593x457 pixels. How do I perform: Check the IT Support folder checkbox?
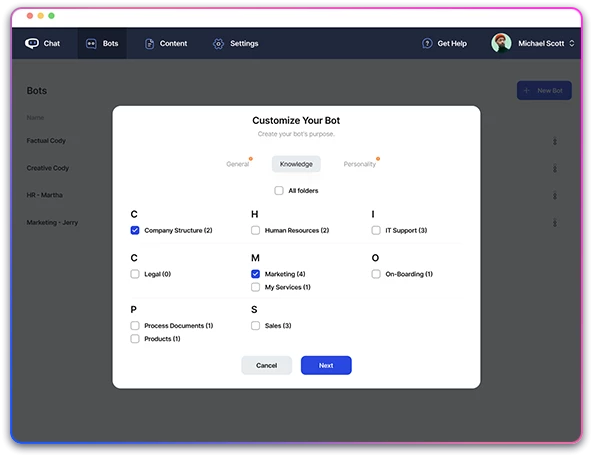(x=376, y=230)
